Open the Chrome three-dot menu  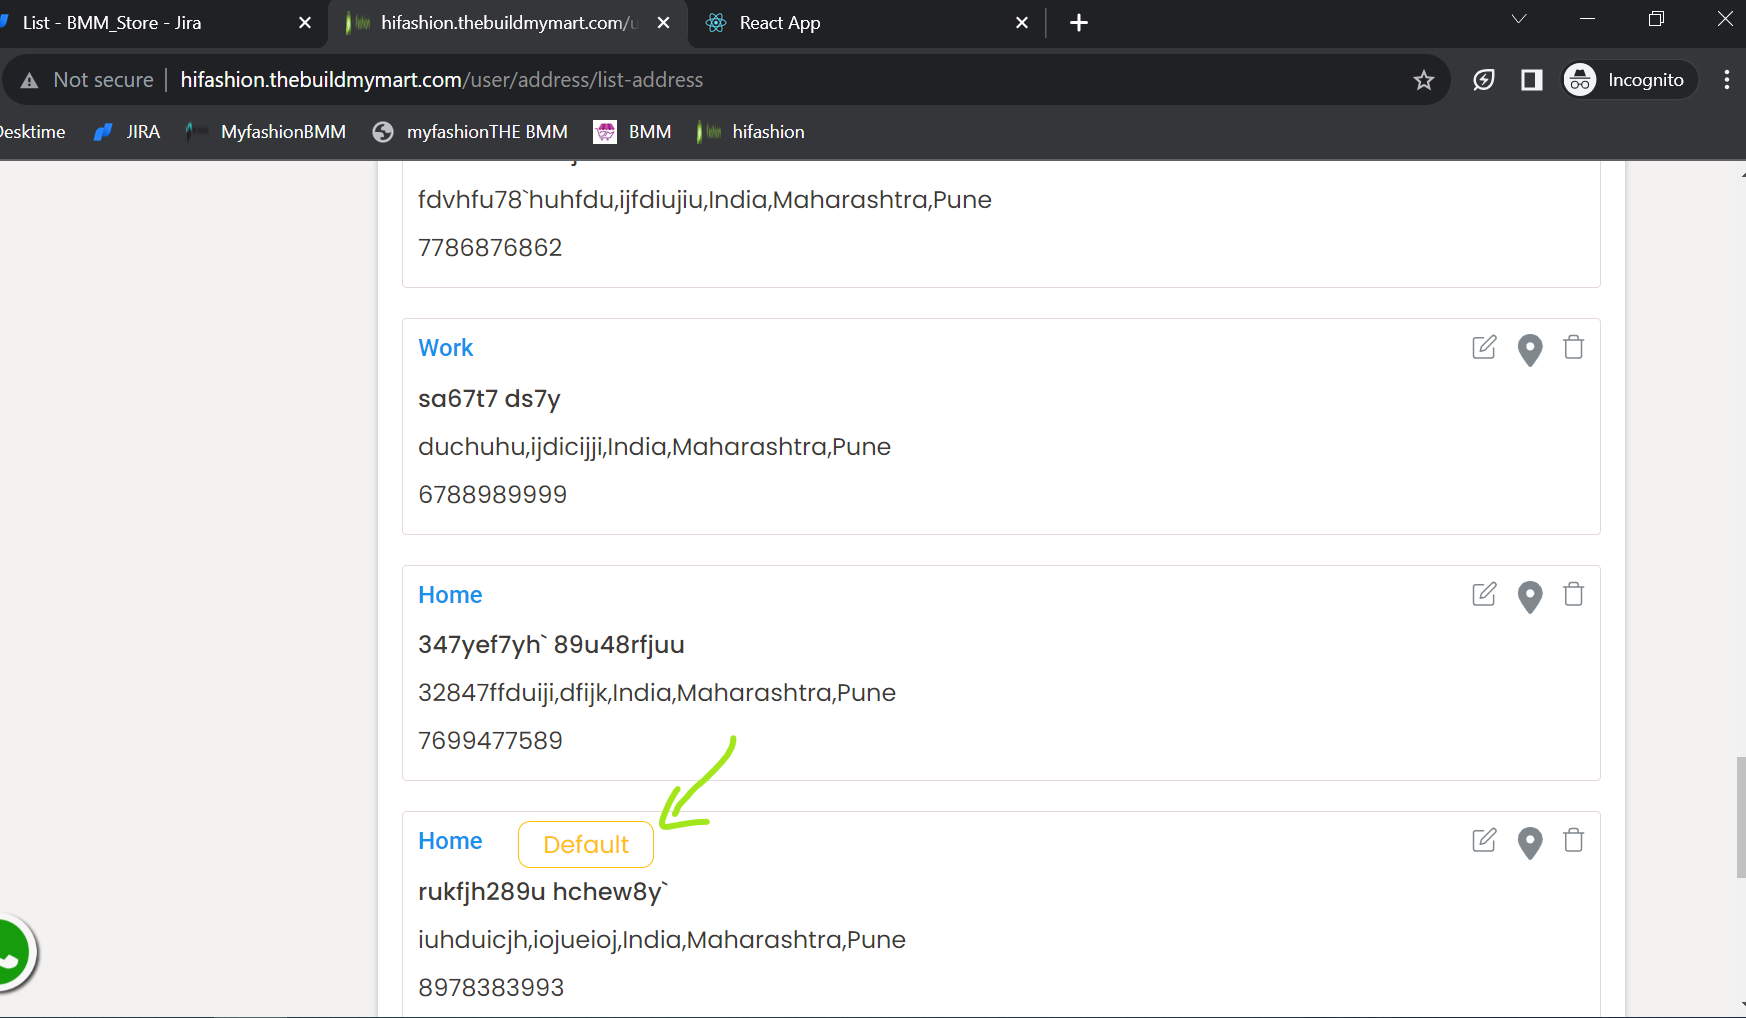1727,80
